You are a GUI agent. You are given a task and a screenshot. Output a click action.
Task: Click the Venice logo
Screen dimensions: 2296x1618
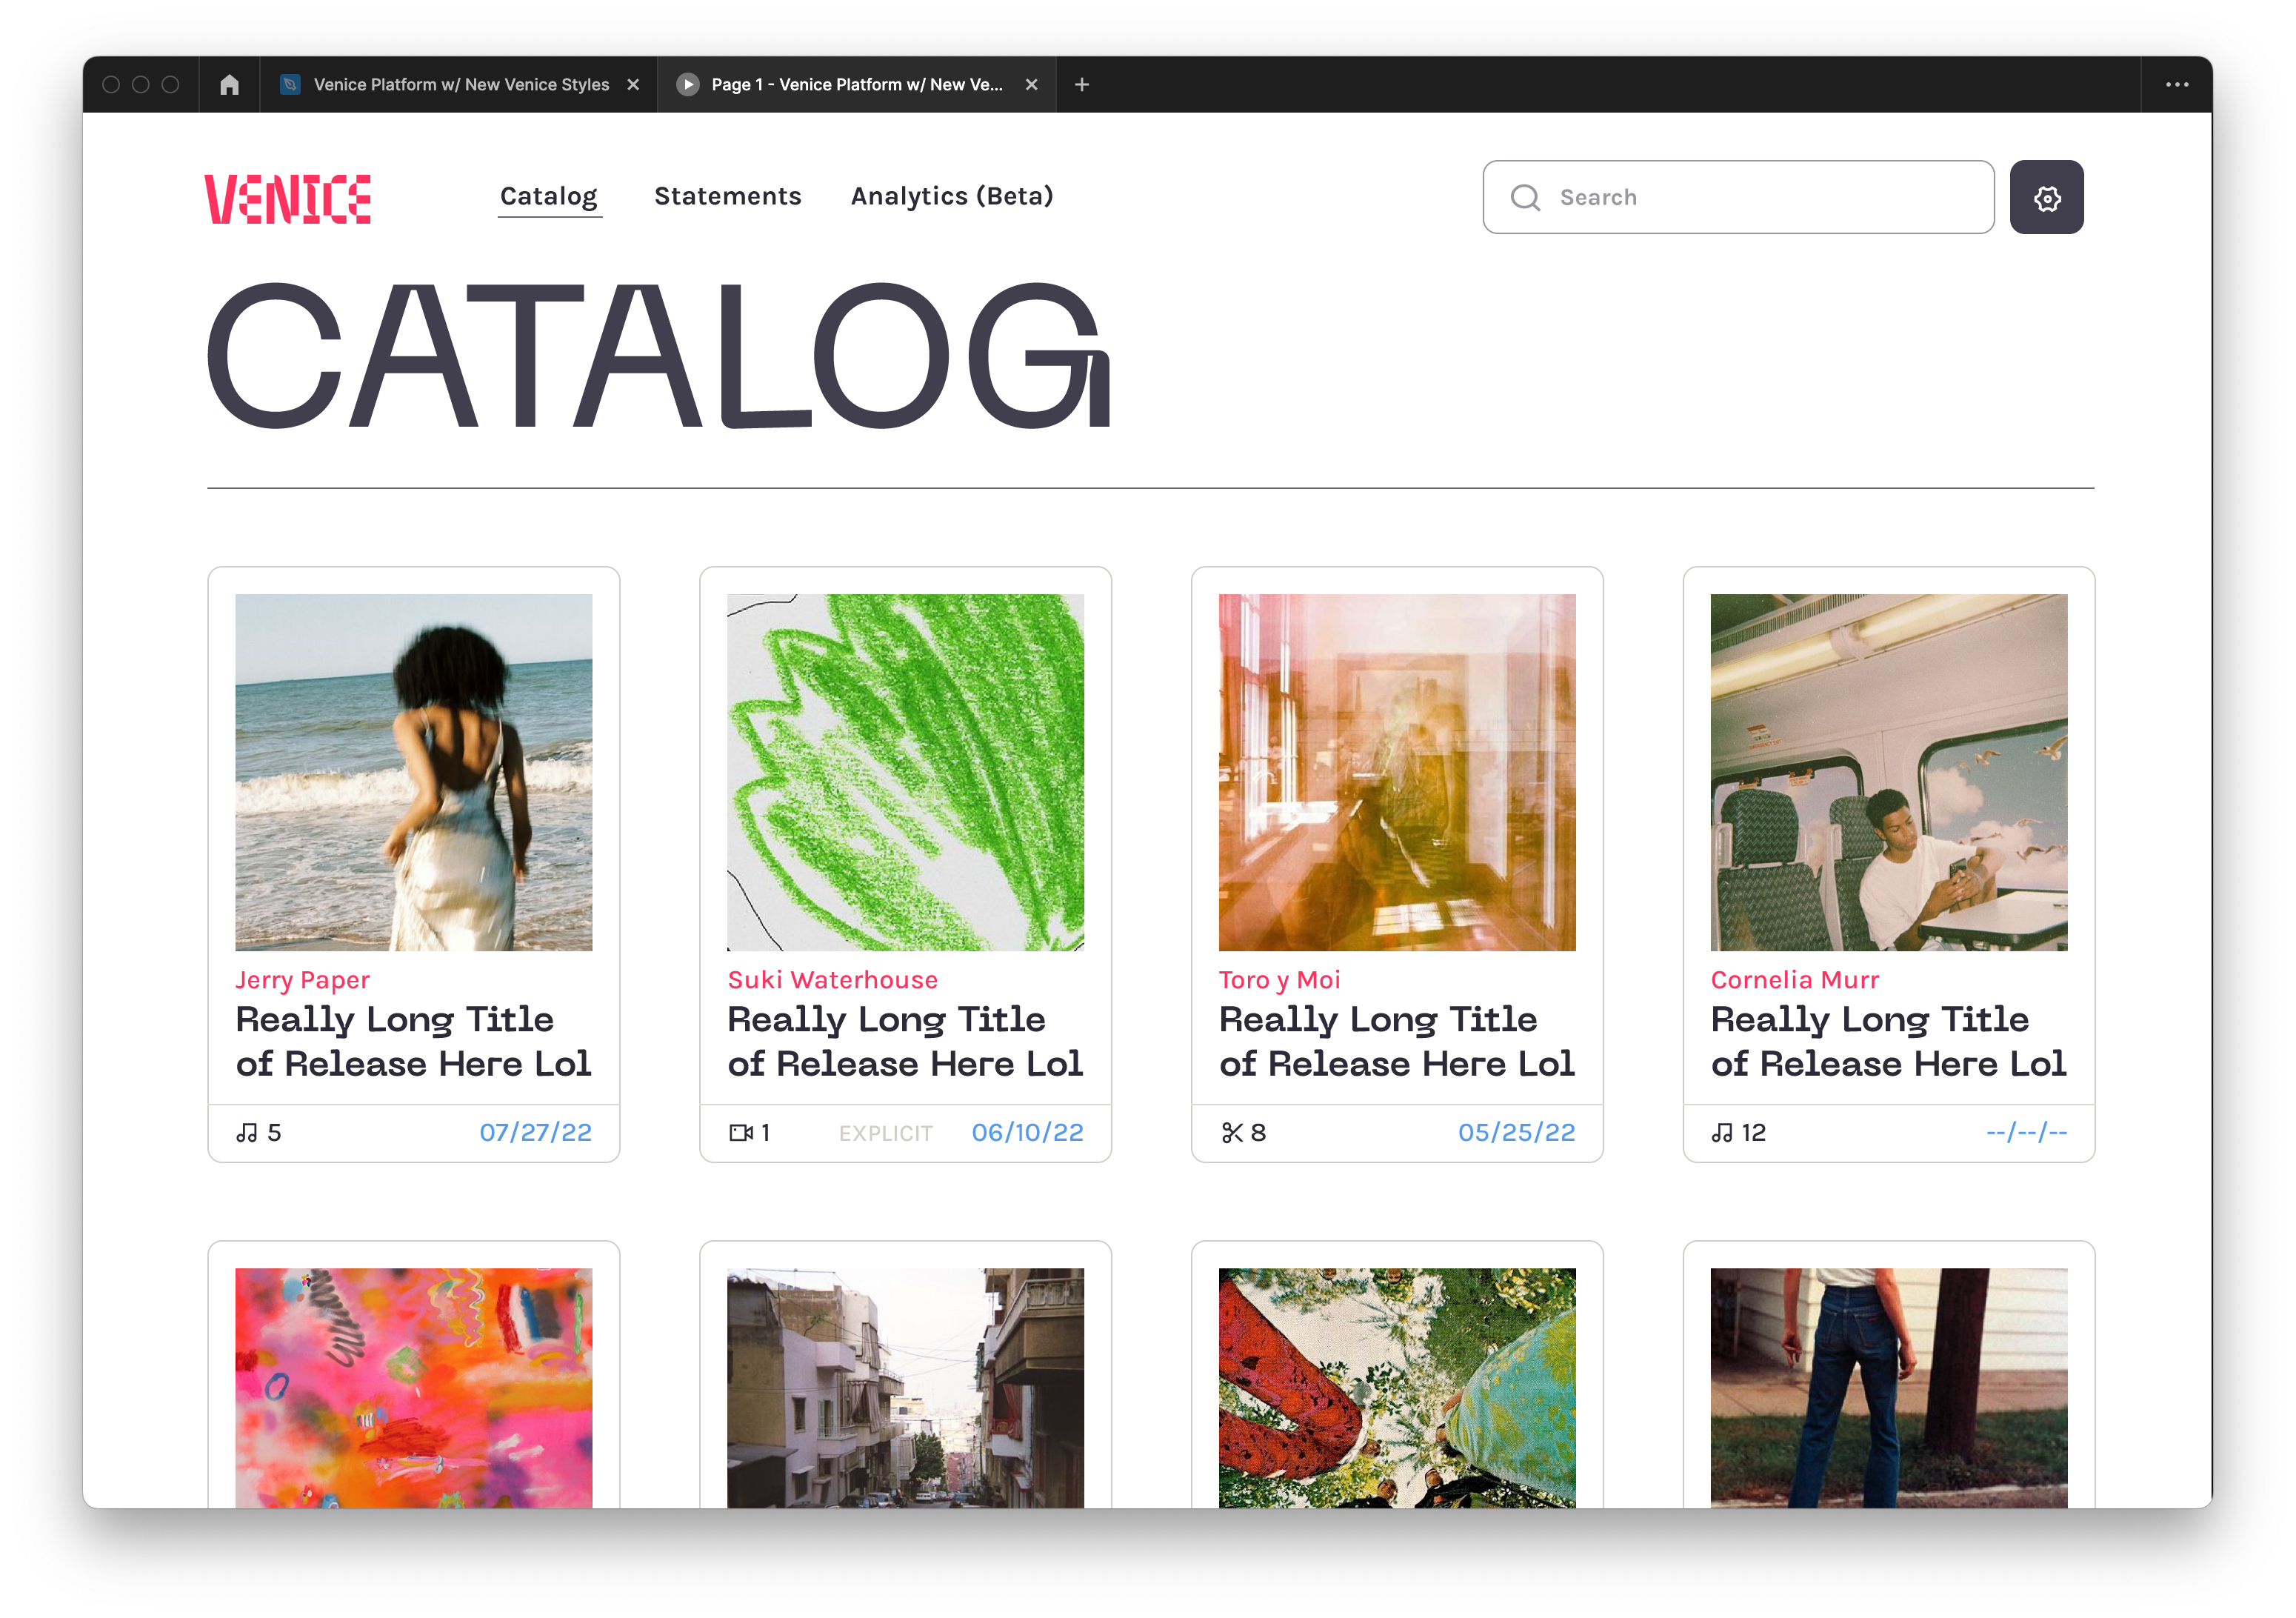[288, 198]
